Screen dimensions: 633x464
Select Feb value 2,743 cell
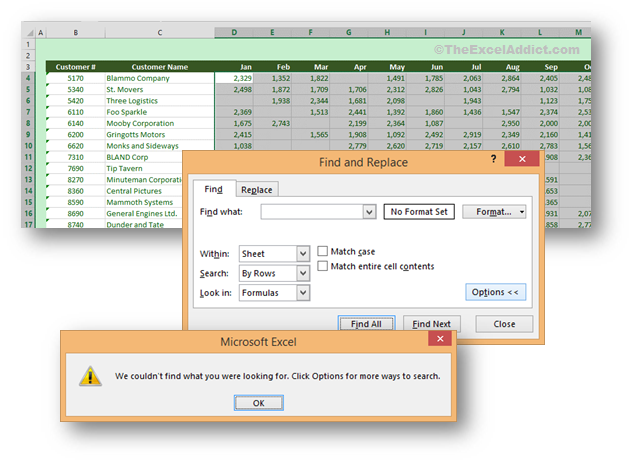coord(272,123)
